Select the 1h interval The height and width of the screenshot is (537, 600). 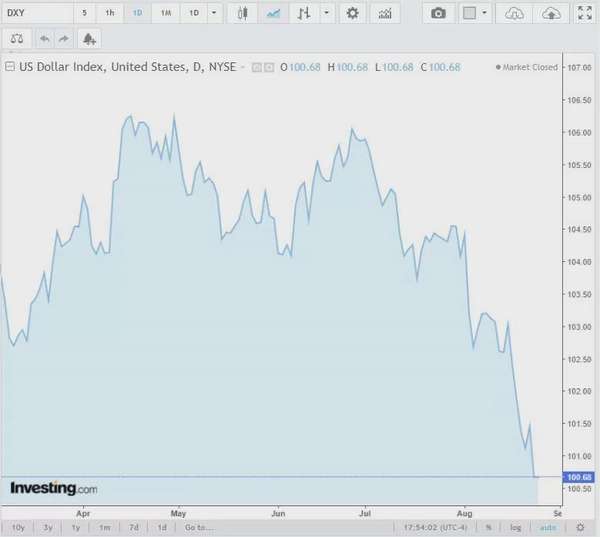(x=110, y=13)
